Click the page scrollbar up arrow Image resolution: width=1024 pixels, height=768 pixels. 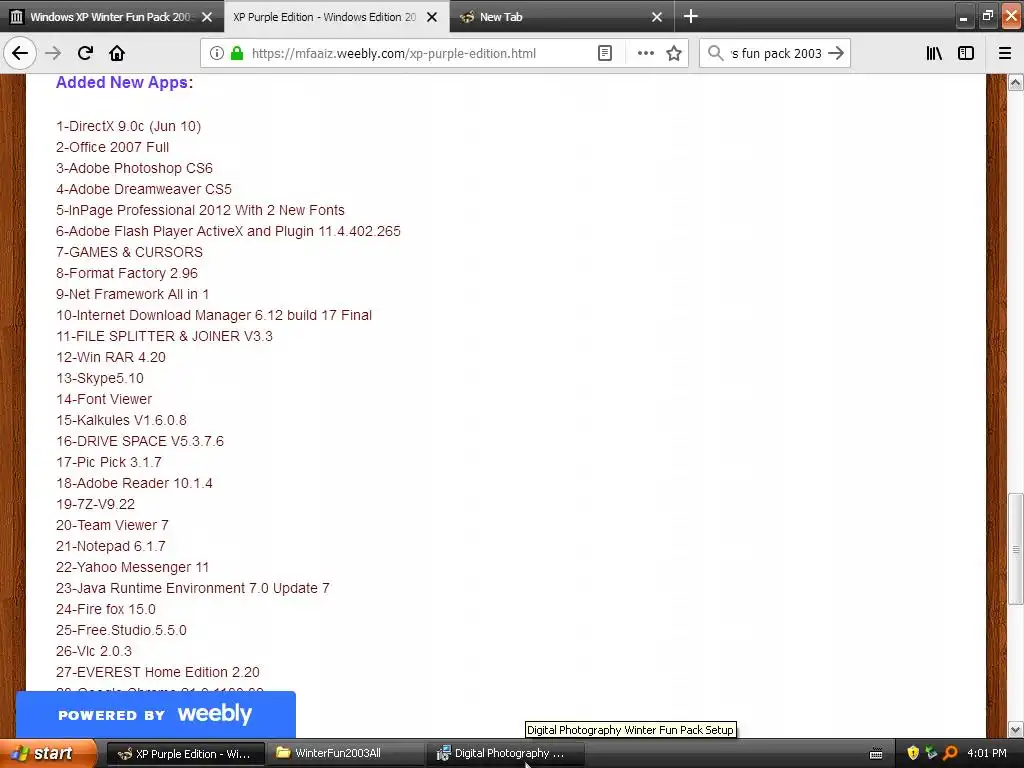click(1015, 83)
